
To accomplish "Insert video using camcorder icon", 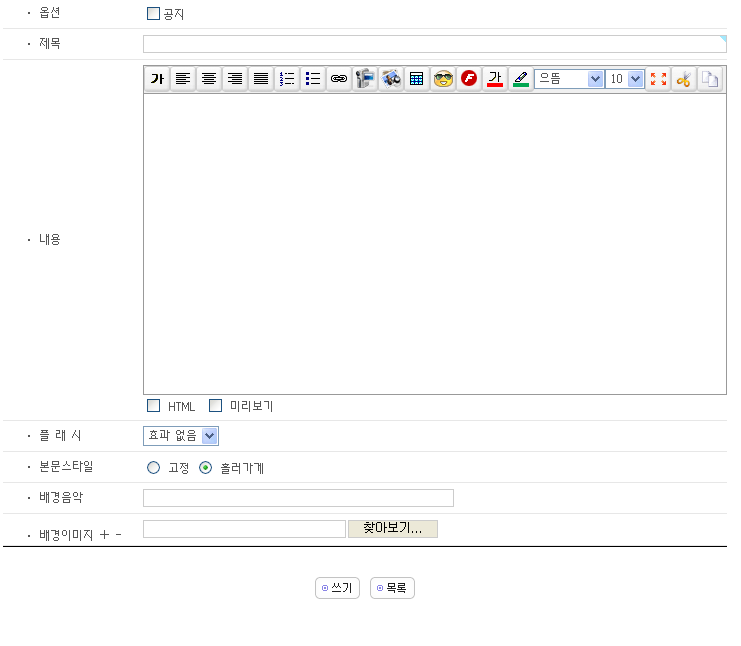I will (365, 78).
